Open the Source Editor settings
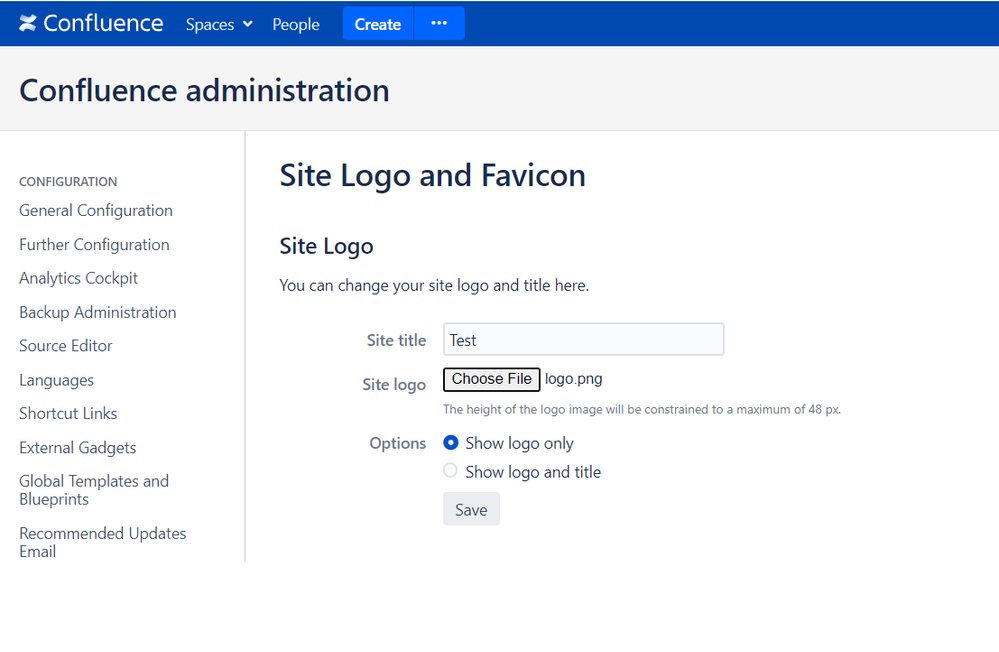 66,345
